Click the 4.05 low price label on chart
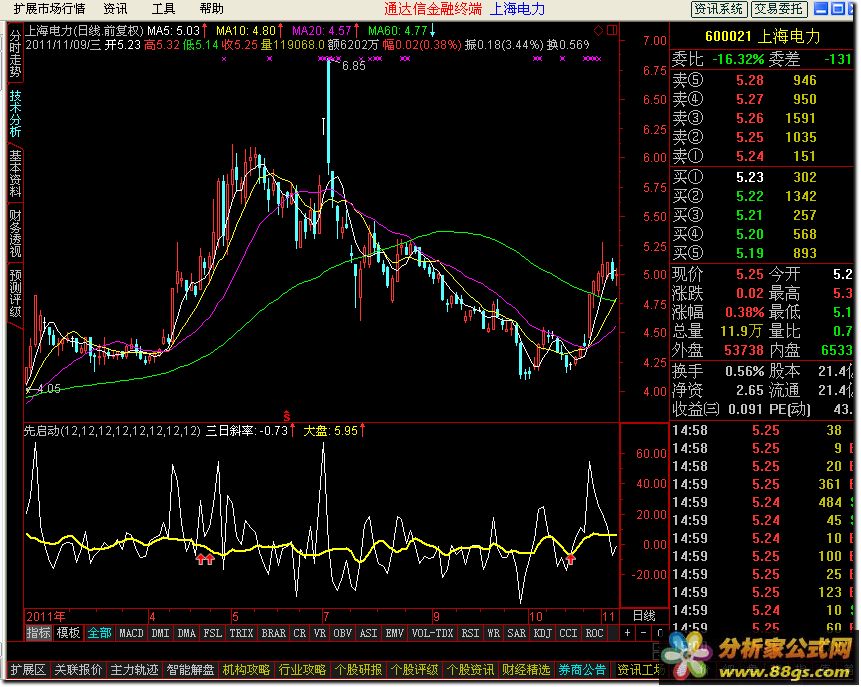 (x=48, y=389)
